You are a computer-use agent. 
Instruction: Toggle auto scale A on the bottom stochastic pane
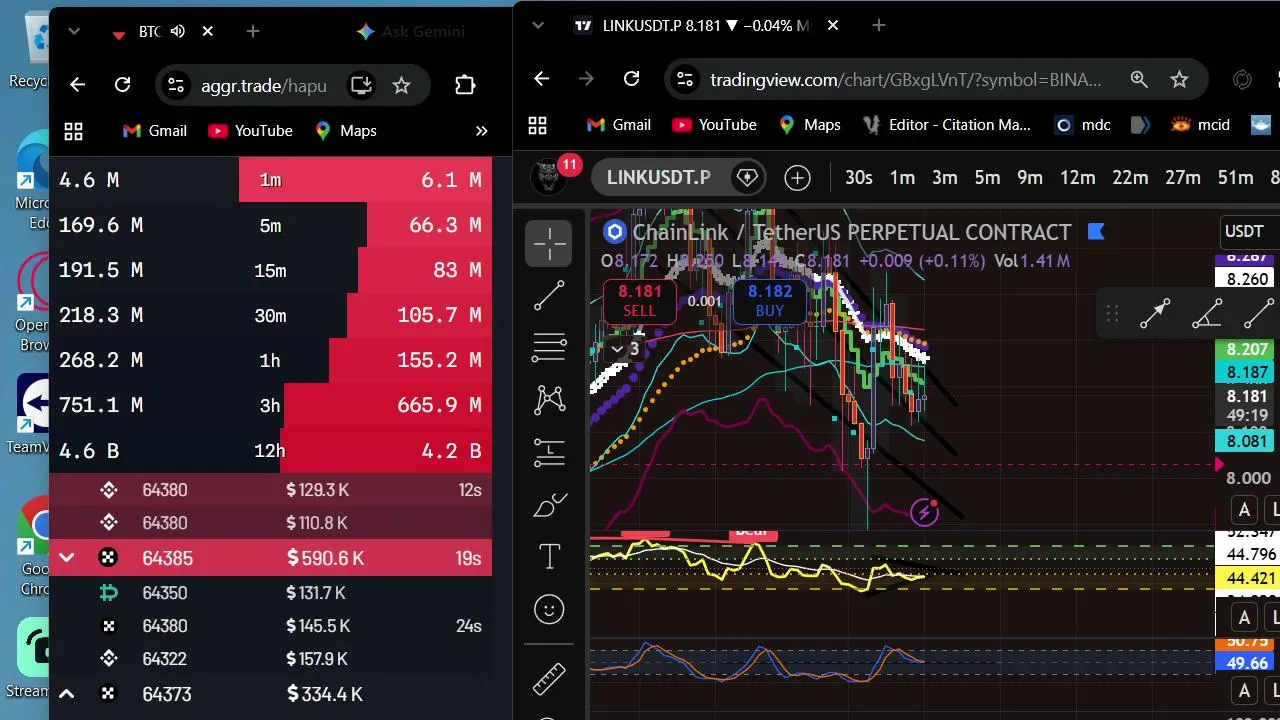(1244, 691)
